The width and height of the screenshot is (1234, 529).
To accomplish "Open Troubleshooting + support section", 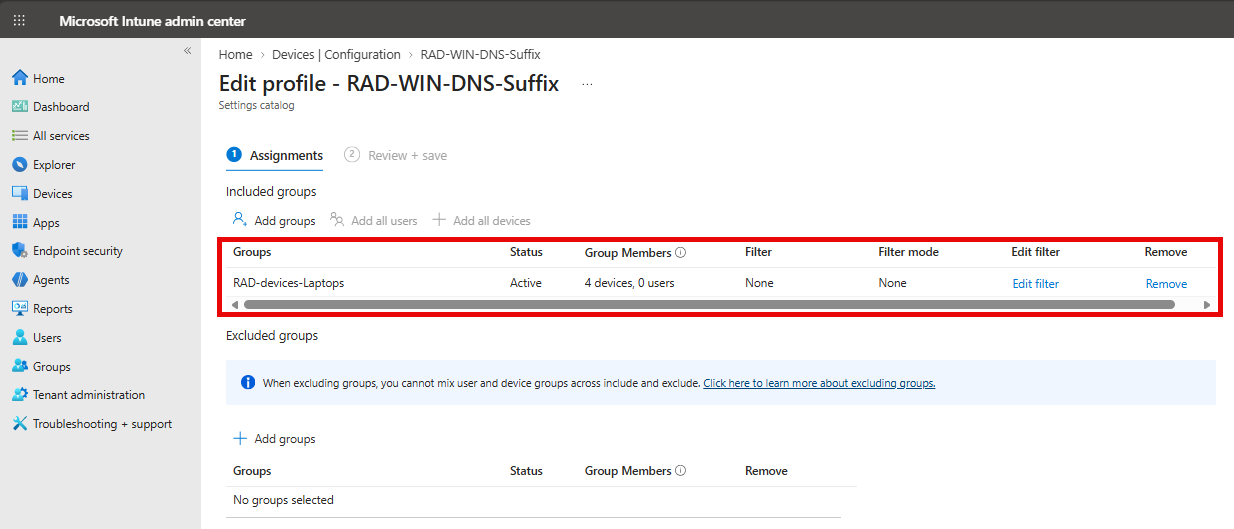I will [102, 424].
